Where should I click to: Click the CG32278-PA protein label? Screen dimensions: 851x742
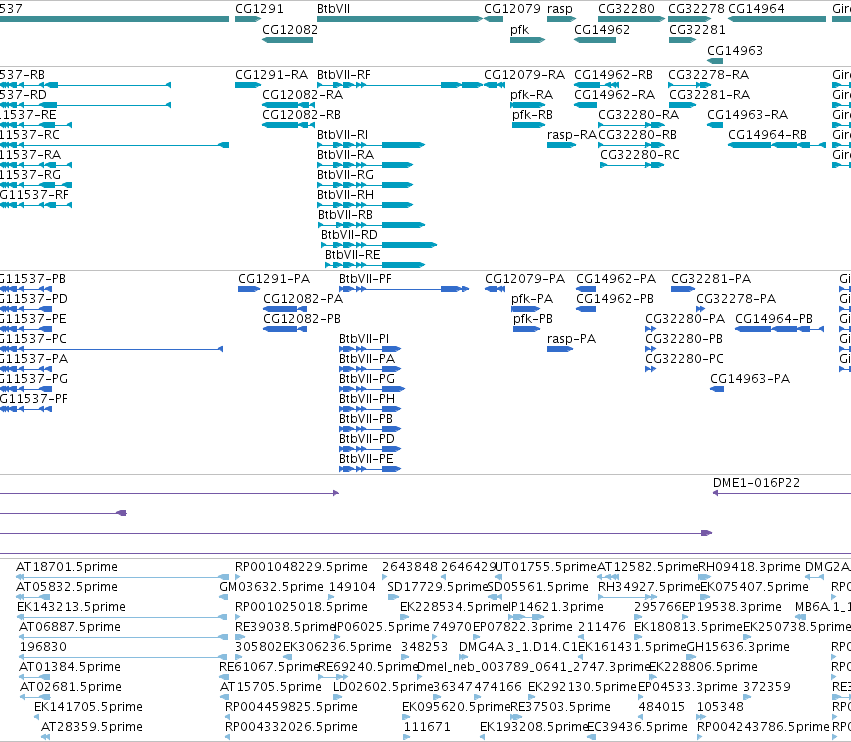tap(736, 299)
